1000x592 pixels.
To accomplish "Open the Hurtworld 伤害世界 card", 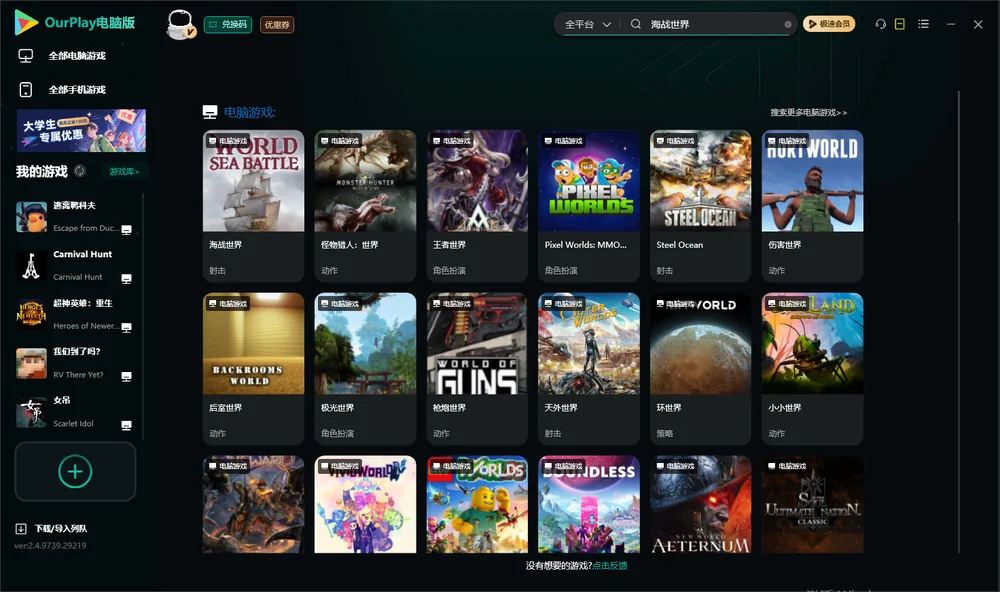I will [x=812, y=205].
